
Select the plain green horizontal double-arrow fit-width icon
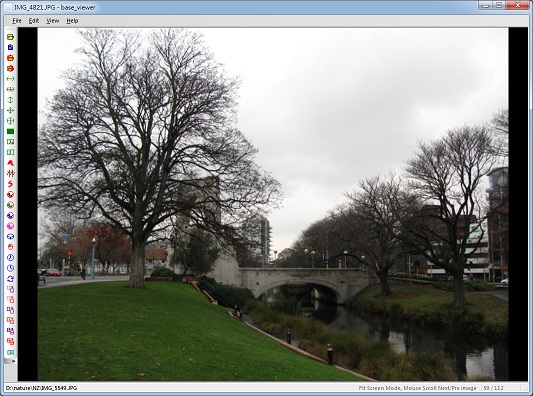(11, 79)
